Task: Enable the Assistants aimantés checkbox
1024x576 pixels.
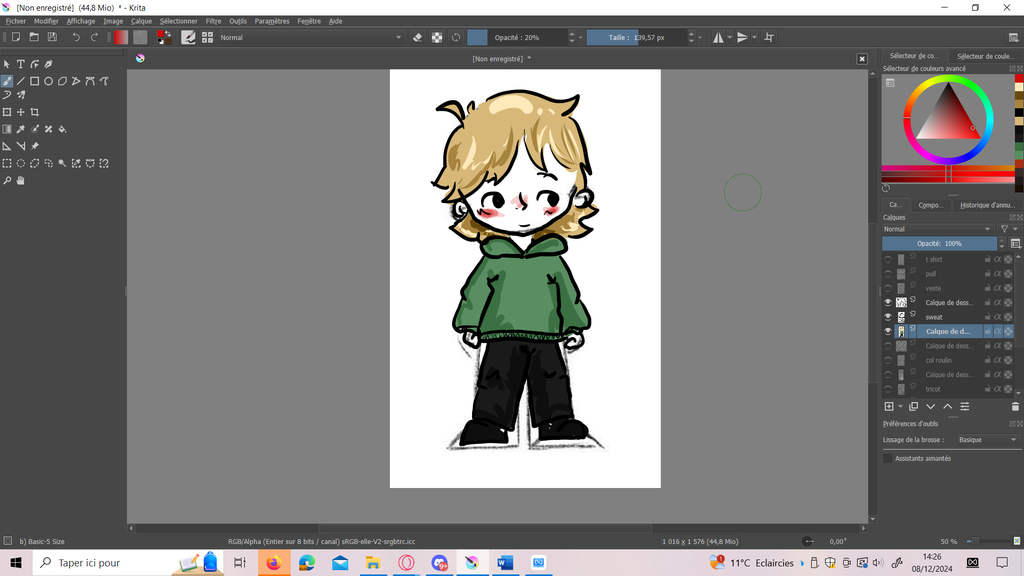Action: tap(888, 458)
